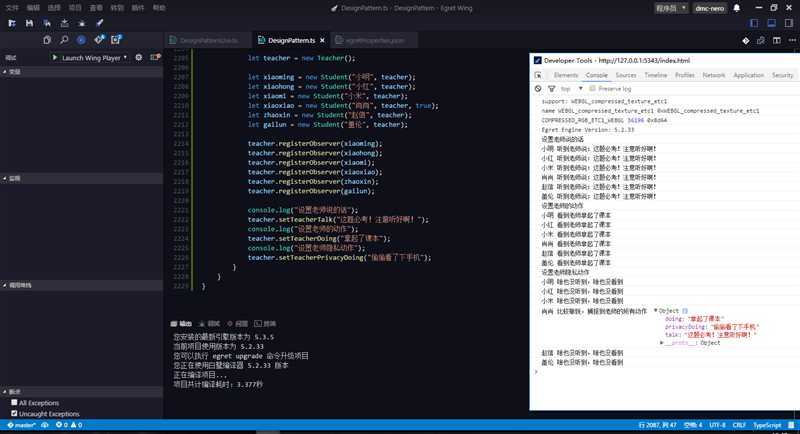This screenshot has width=800, height=434.
Task: Click the split editor icon
Action: 777,41
